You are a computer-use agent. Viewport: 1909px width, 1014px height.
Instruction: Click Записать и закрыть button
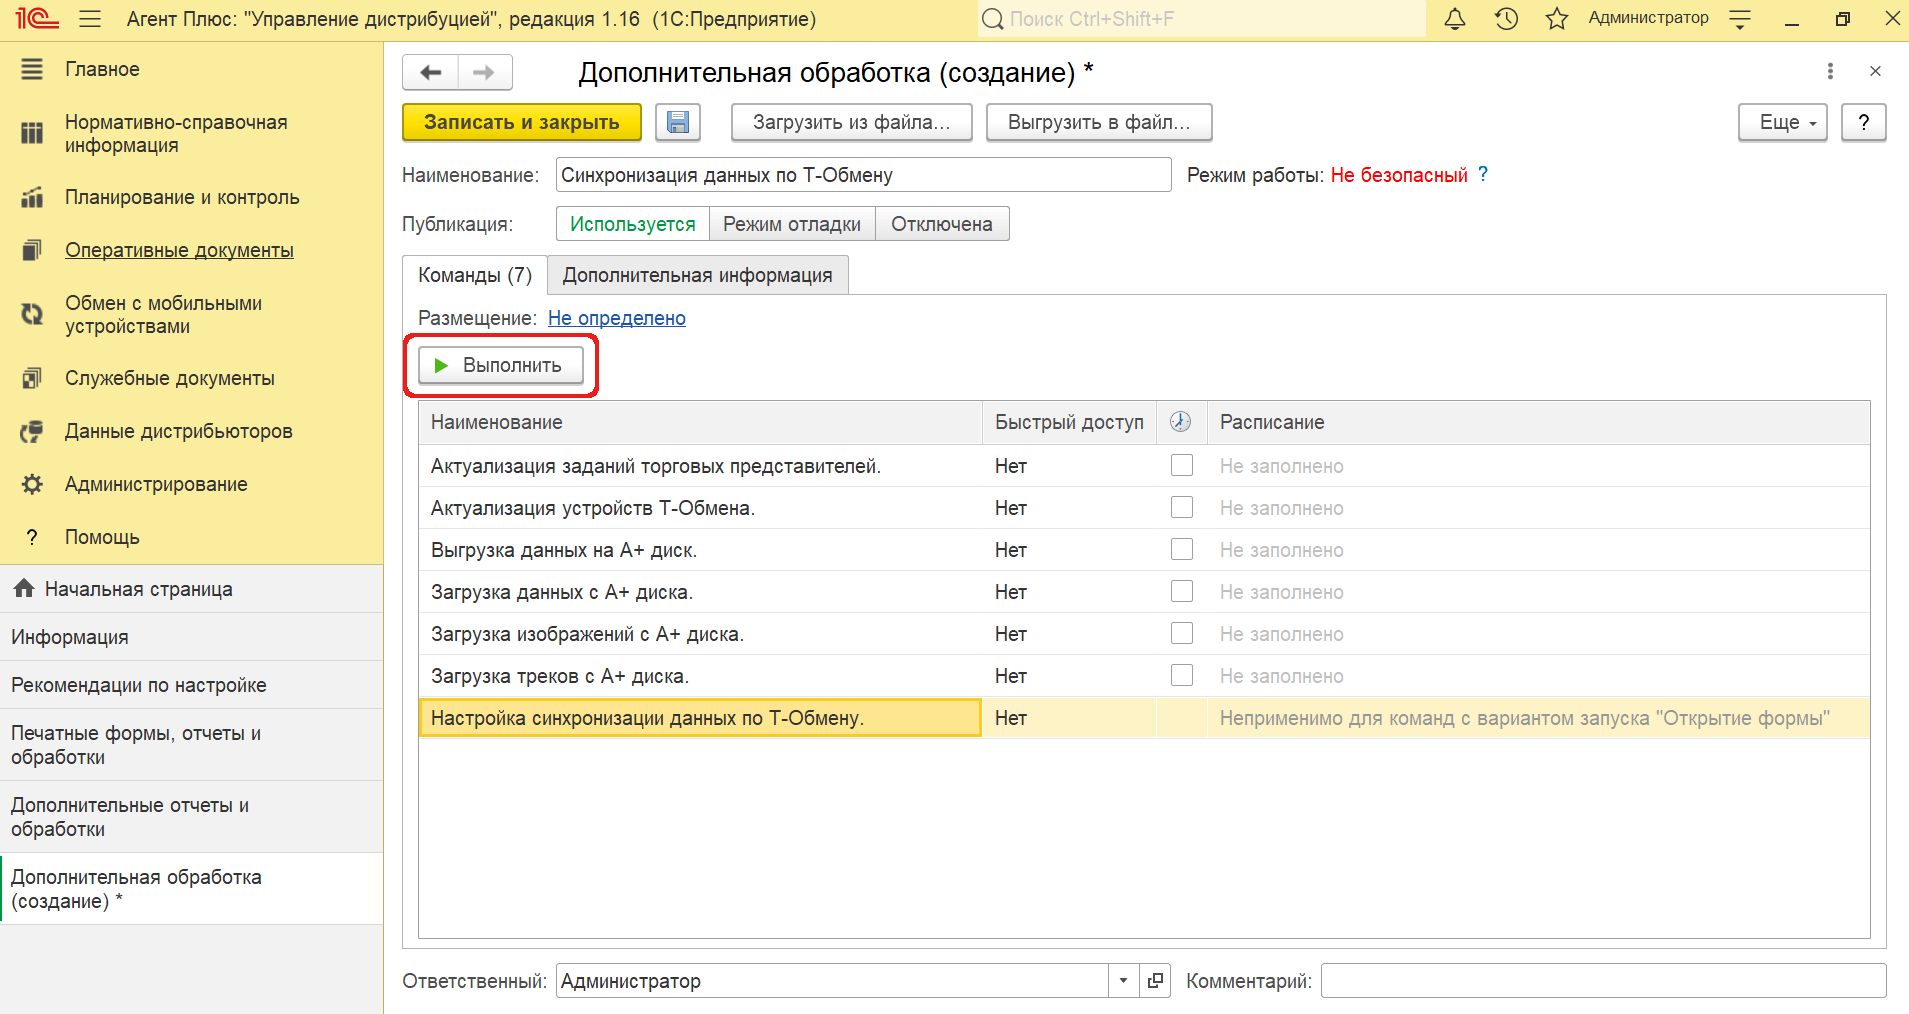coord(522,122)
